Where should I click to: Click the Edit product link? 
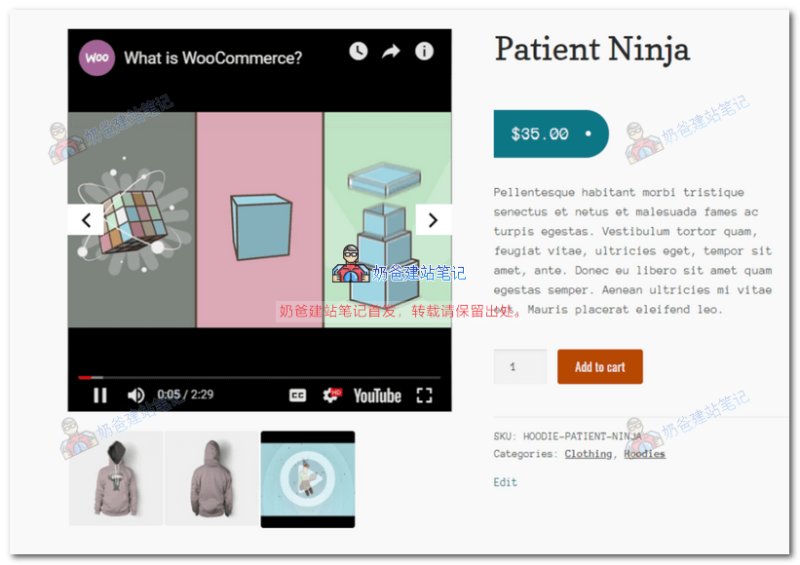coord(505,482)
